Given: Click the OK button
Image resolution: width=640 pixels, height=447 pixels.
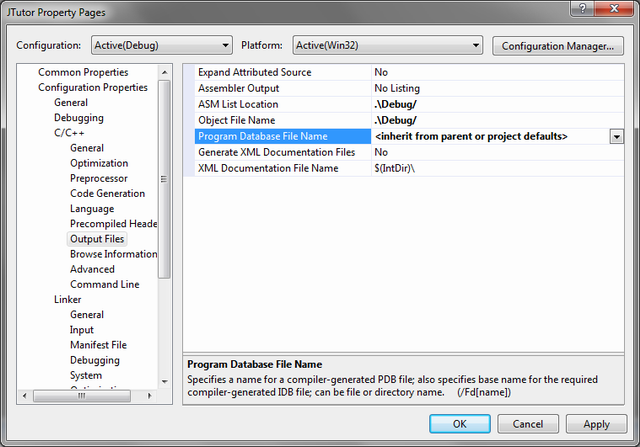Looking at the screenshot, I should click(x=460, y=424).
